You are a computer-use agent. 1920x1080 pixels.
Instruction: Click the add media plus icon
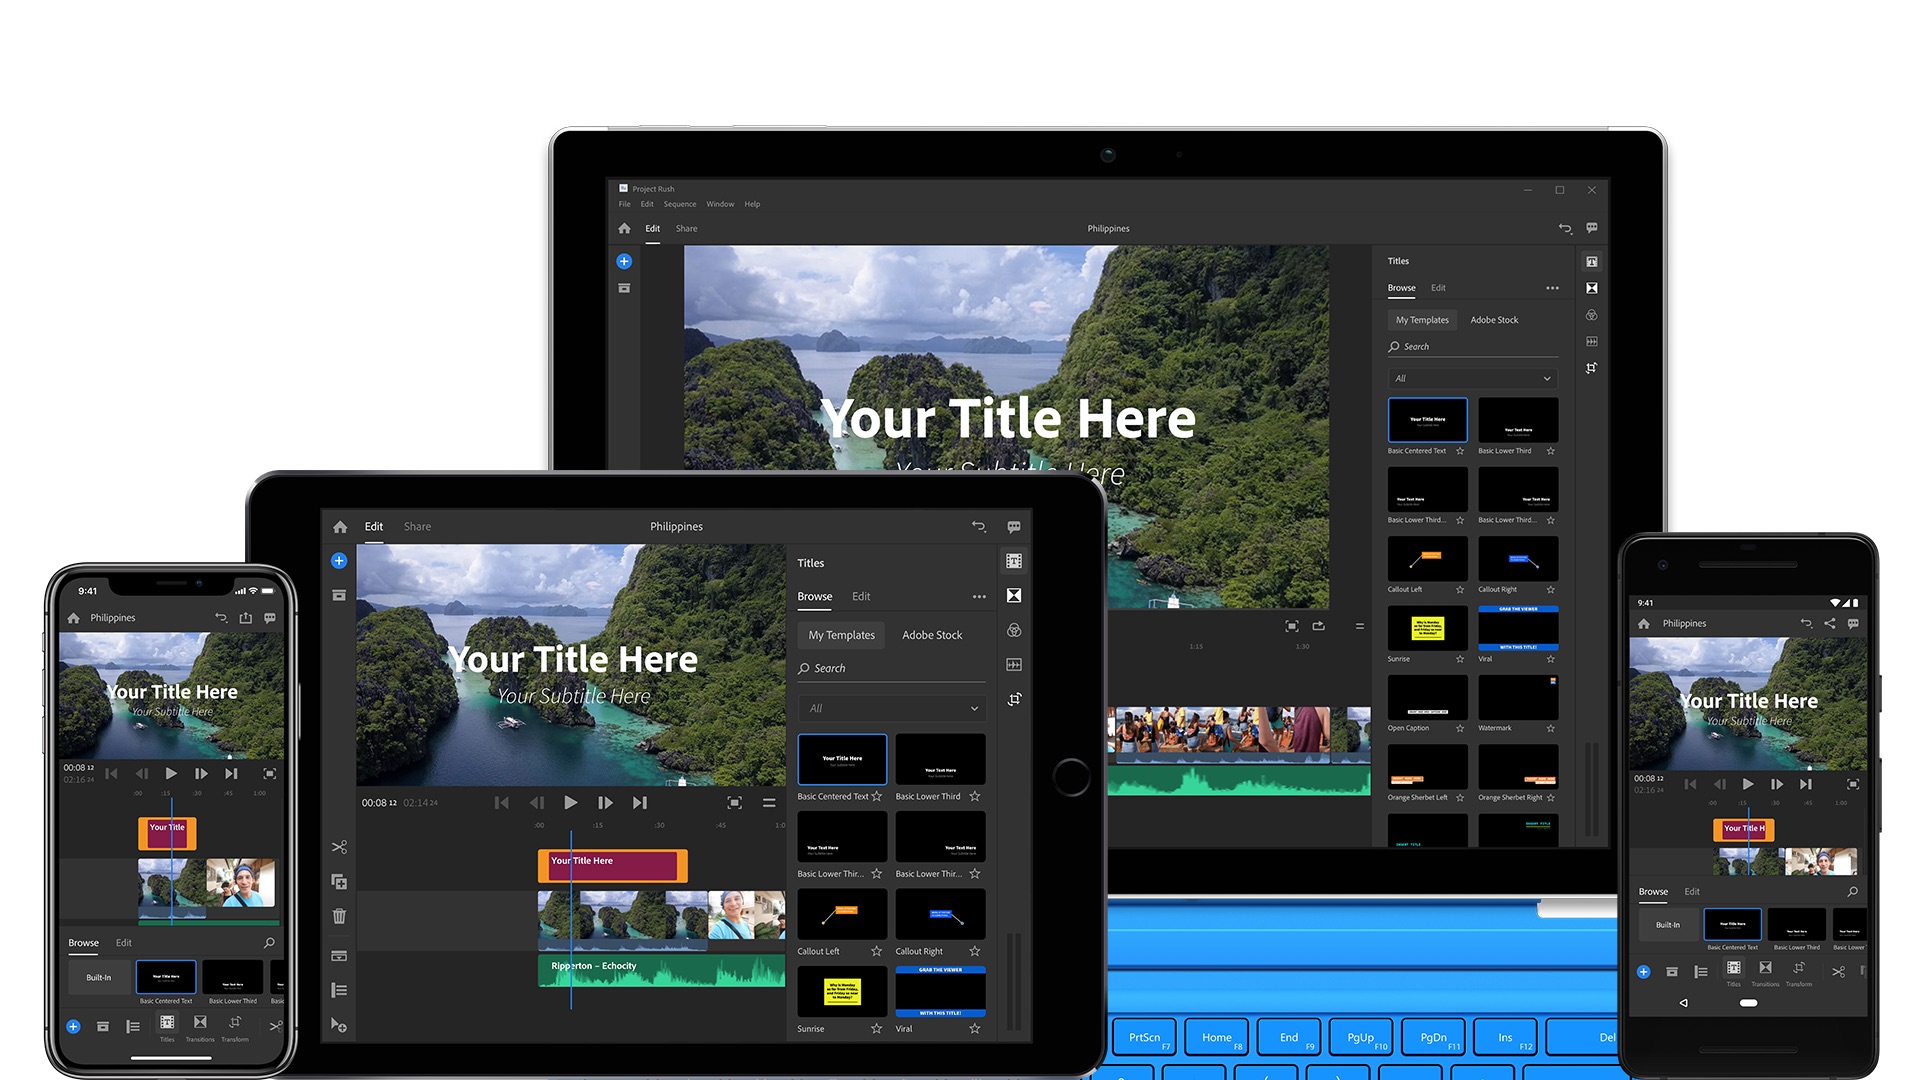[624, 260]
